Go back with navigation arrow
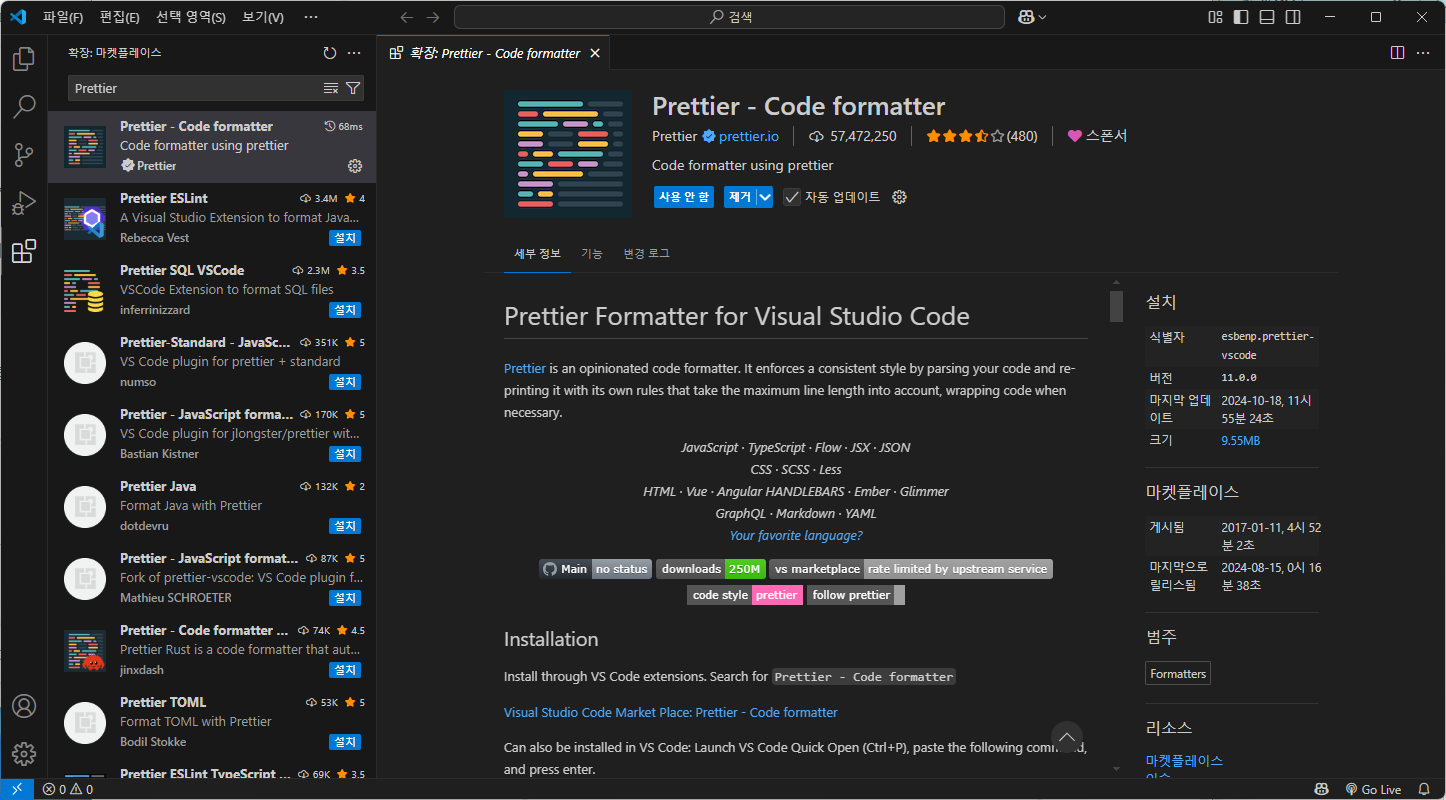This screenshot has height=800, width=1446. pos(406,17)
